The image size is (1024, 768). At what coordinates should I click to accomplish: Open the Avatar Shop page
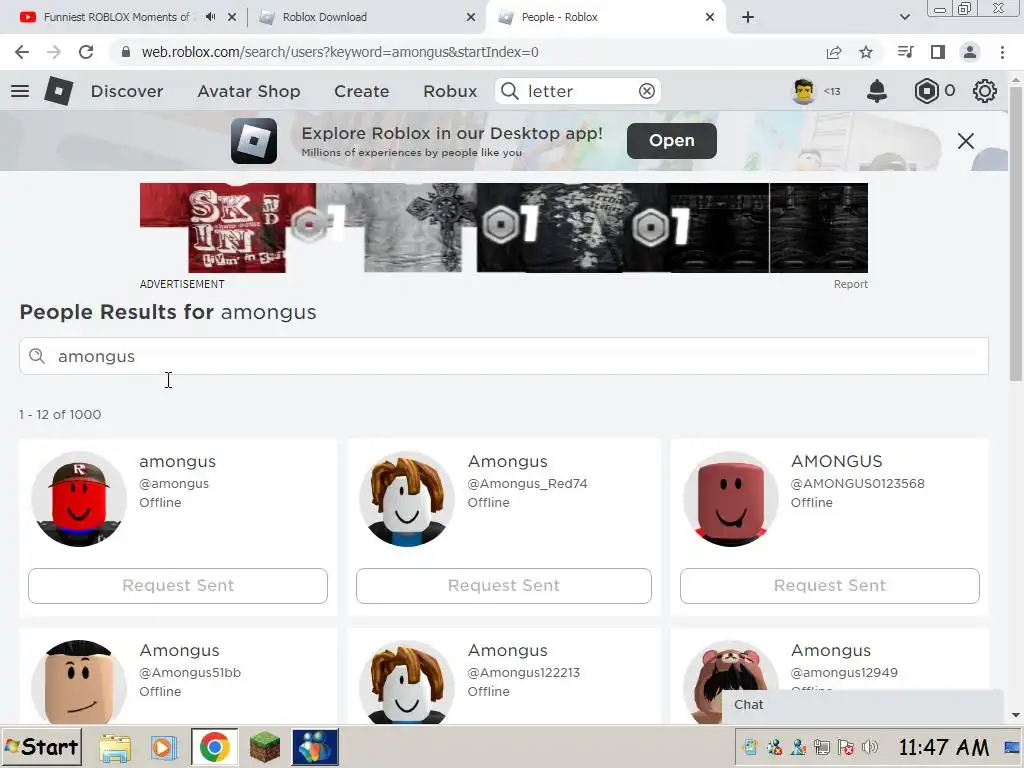[x=249, y=91]
